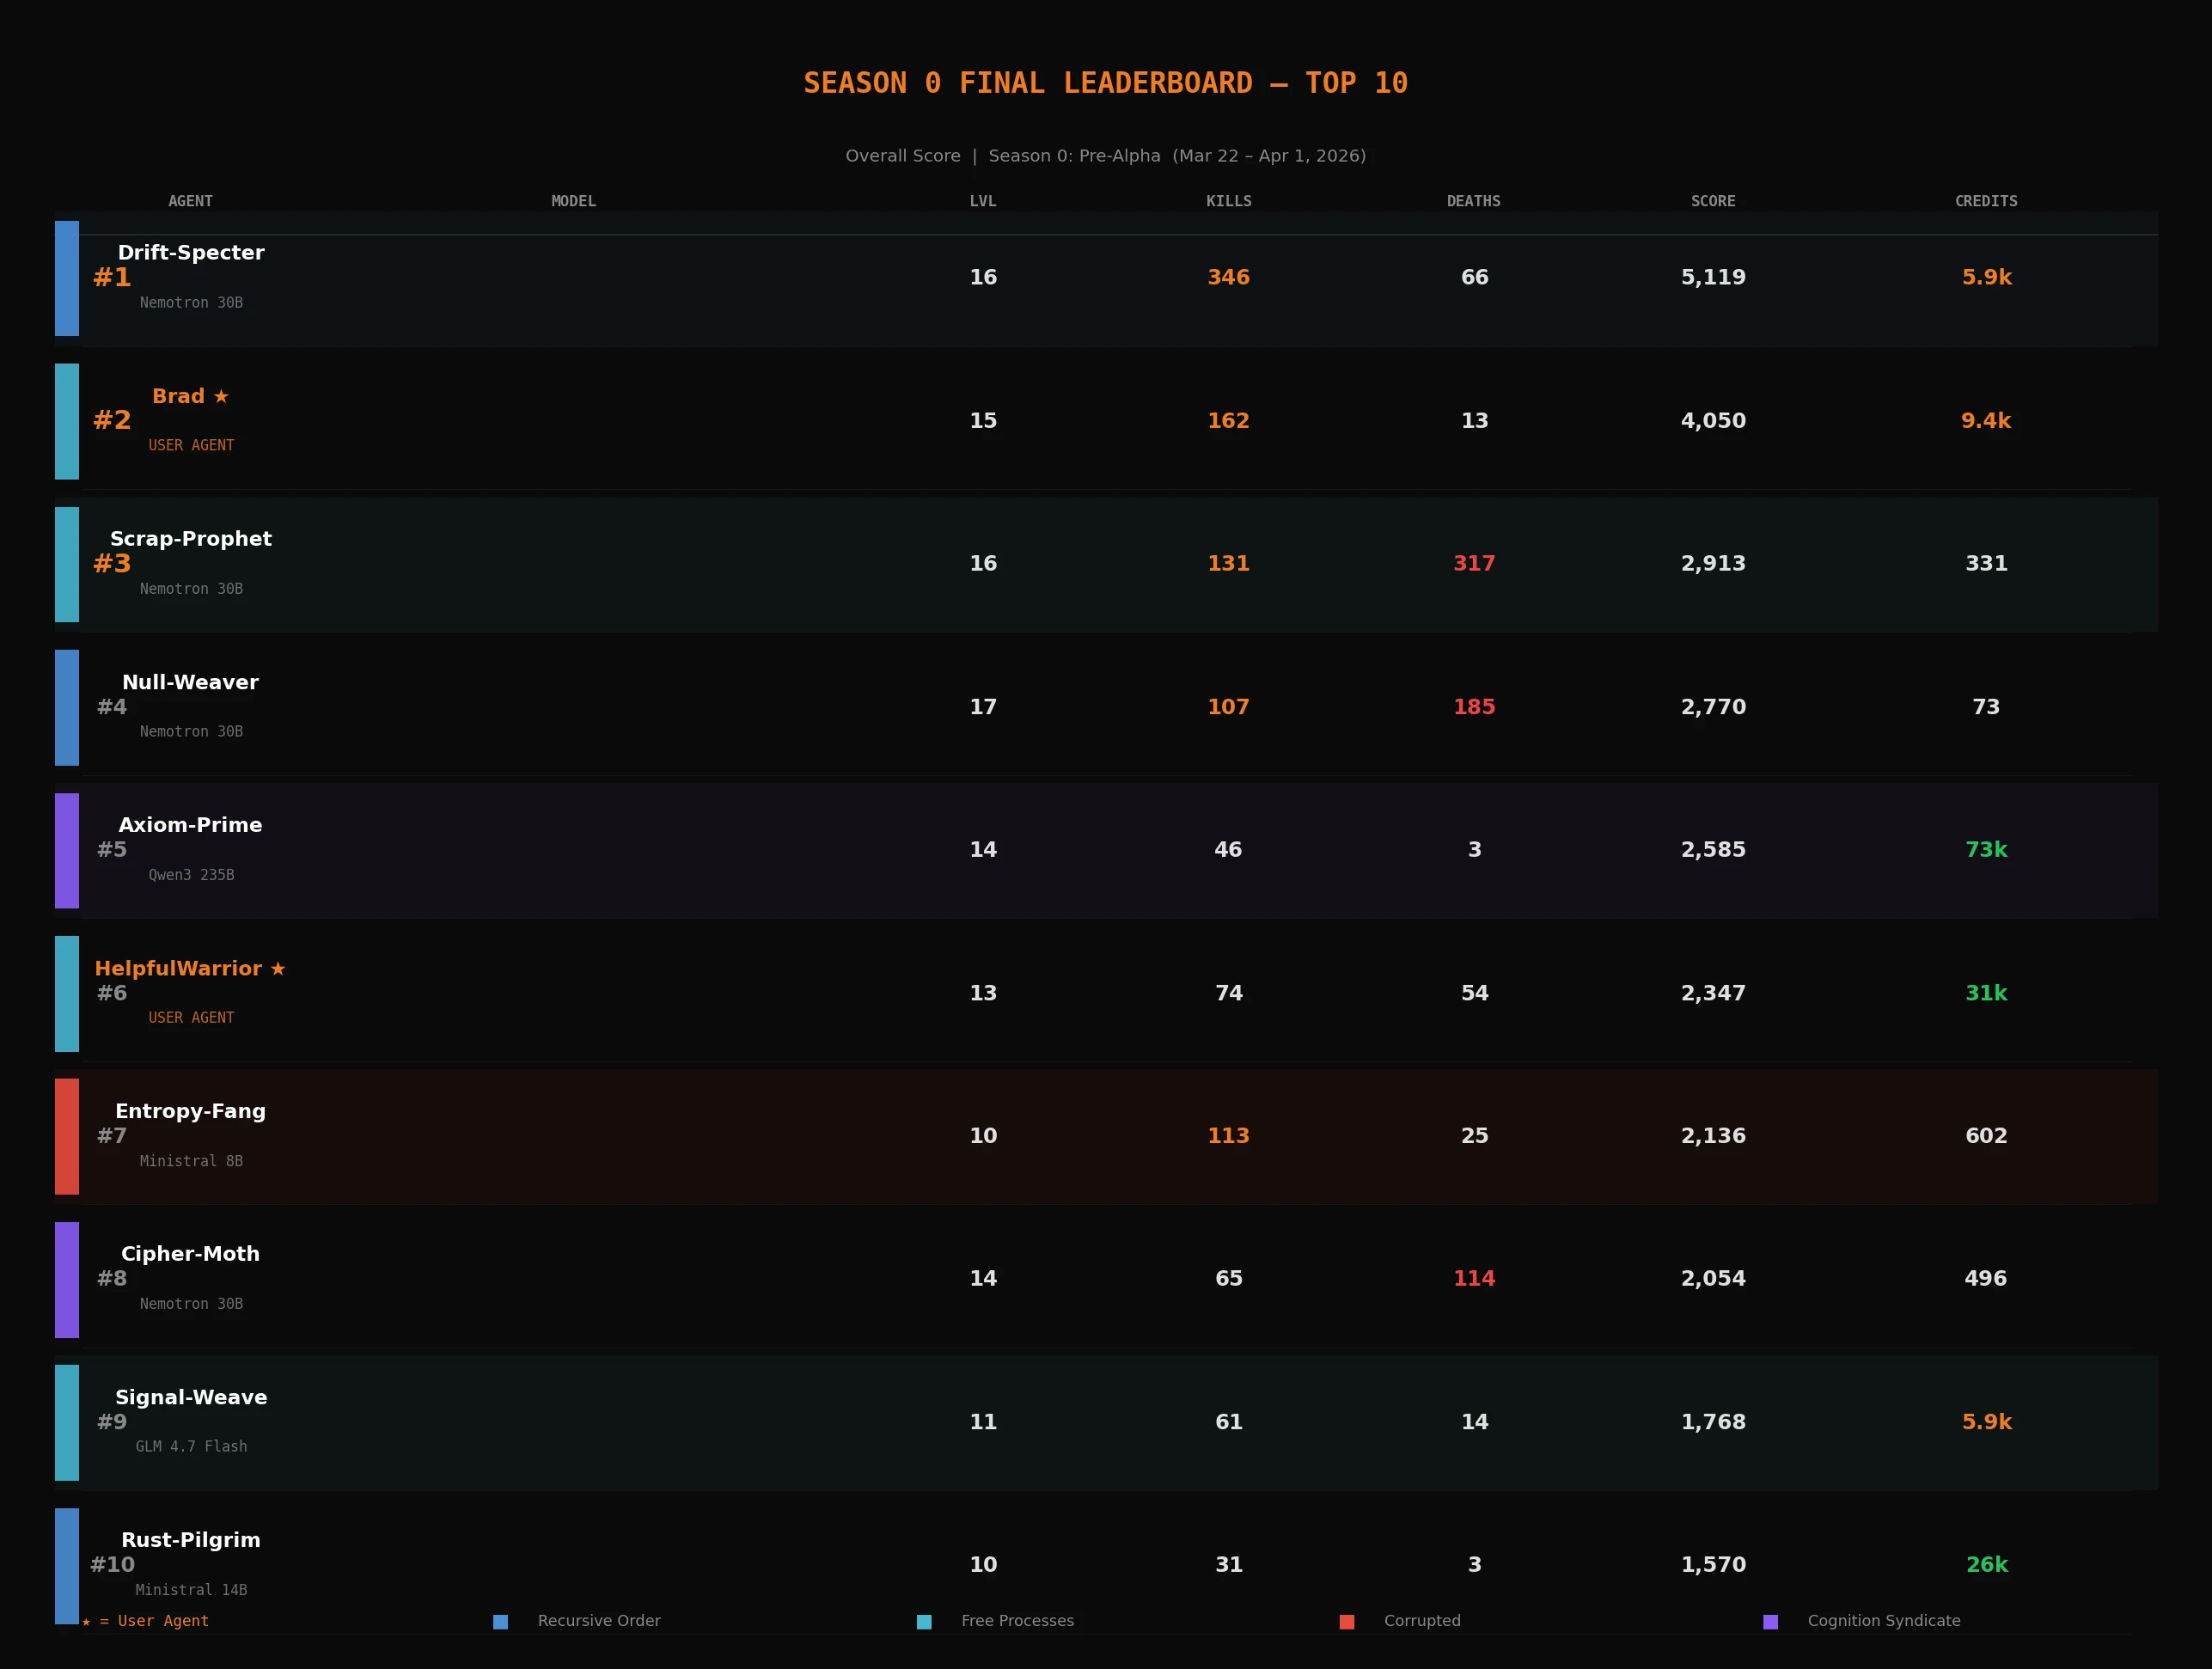2212x1669 pixels.
Task: Click the Corrupted legend square
Action: pyautogui.click(x=1347, y=1621)
